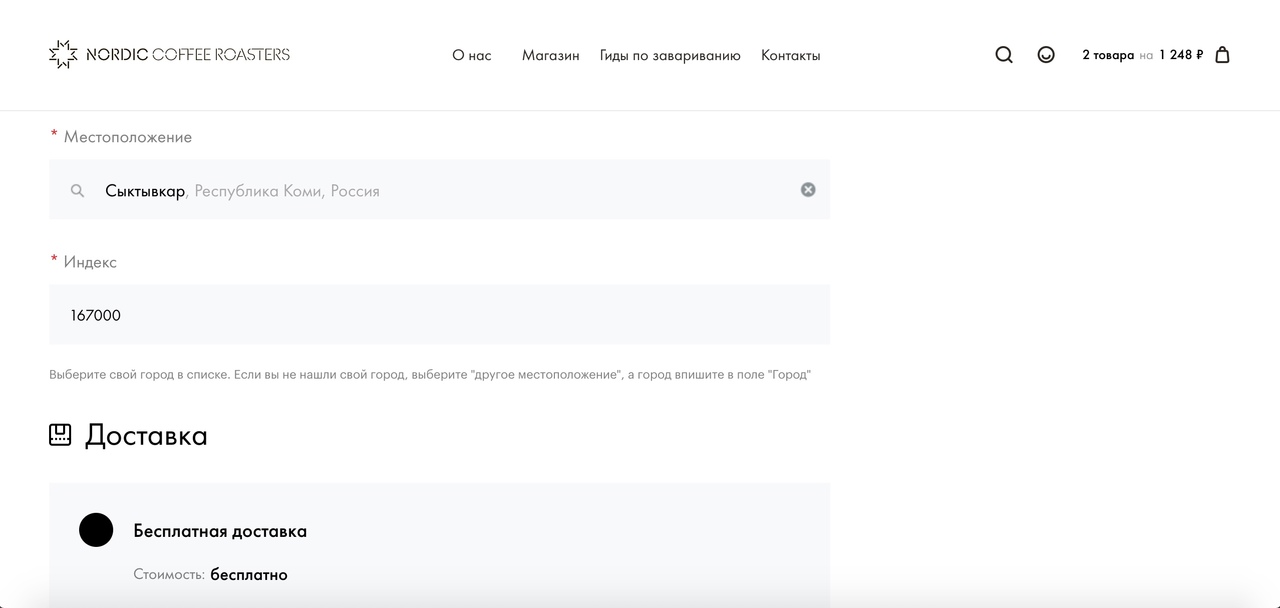Open account via smiley face icon
The height and width of the screenshot is (608, 1280).
[1046, 55]
